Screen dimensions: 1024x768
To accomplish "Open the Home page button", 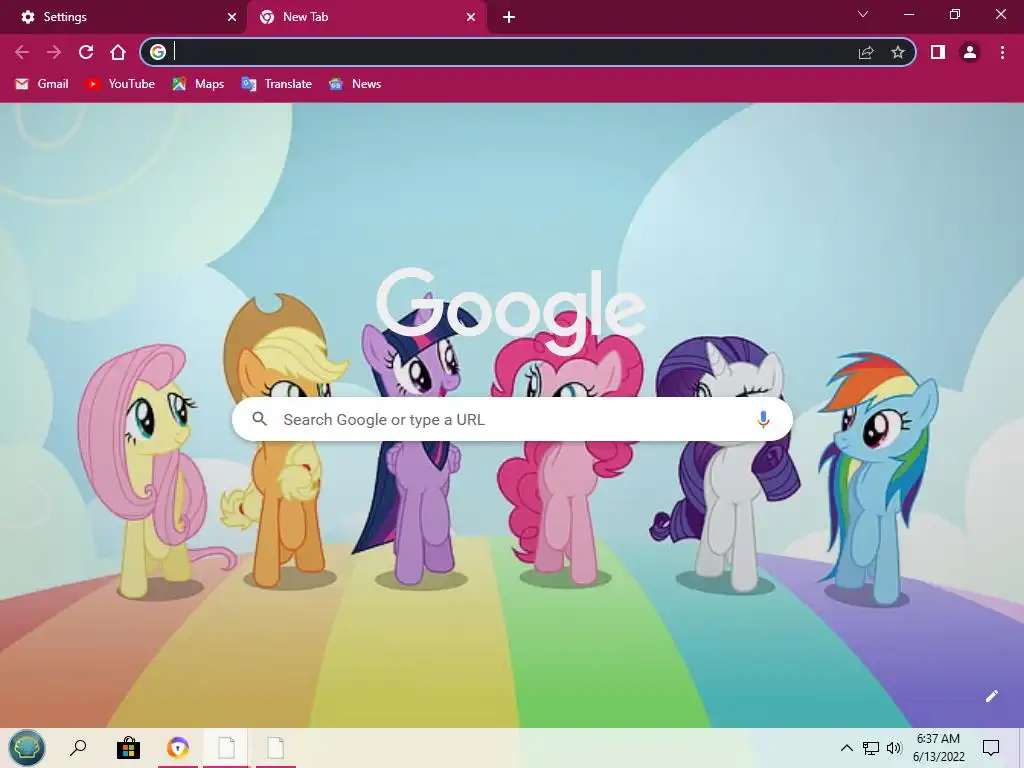I will (118, 52).
